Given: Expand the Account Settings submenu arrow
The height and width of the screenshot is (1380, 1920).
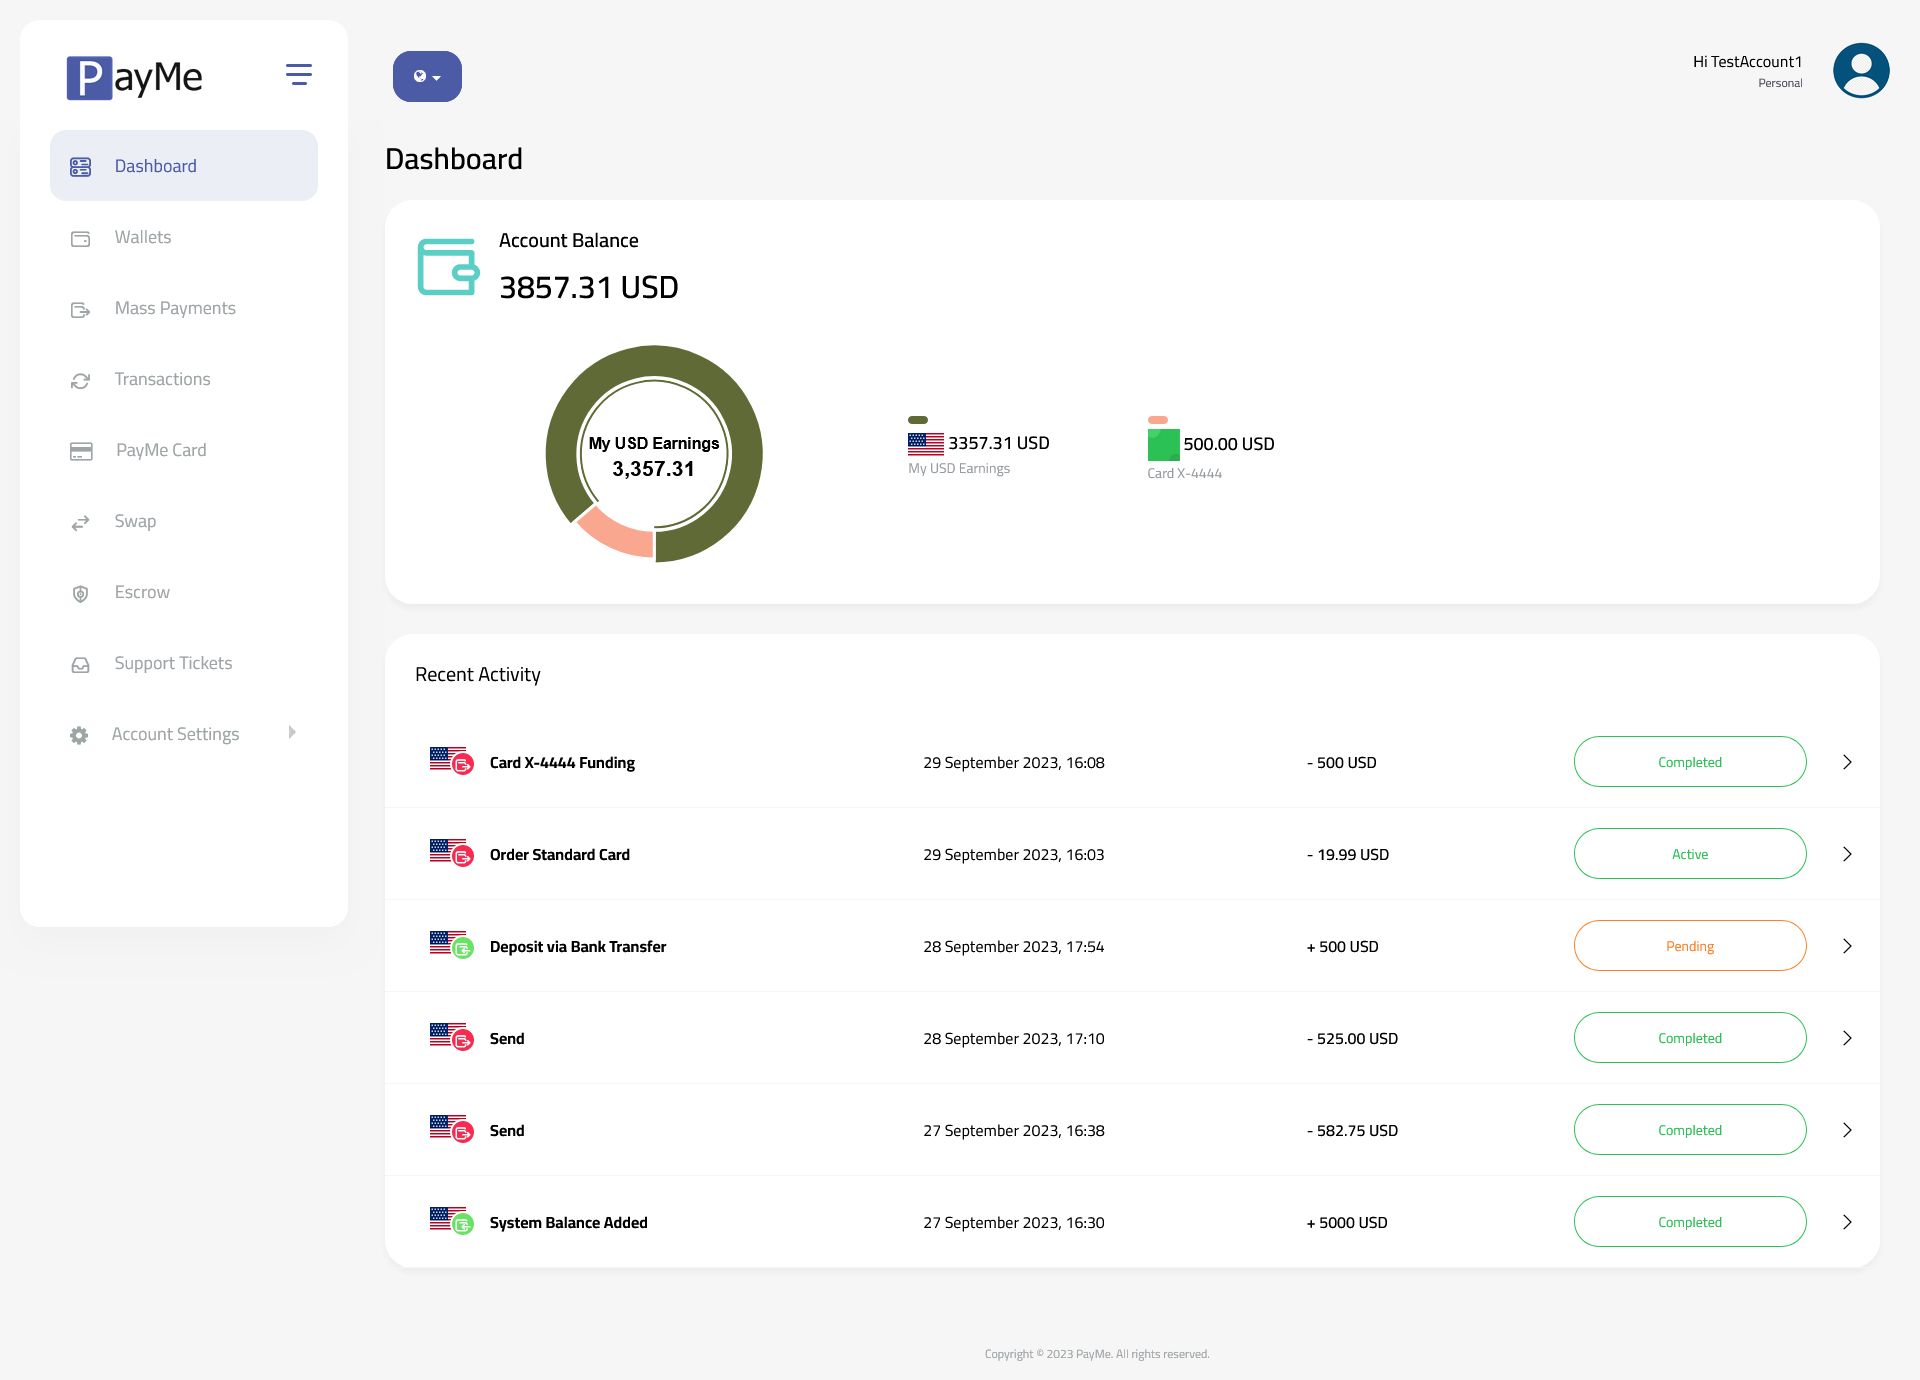Looking at the screenshot, I should click(292, 733).
